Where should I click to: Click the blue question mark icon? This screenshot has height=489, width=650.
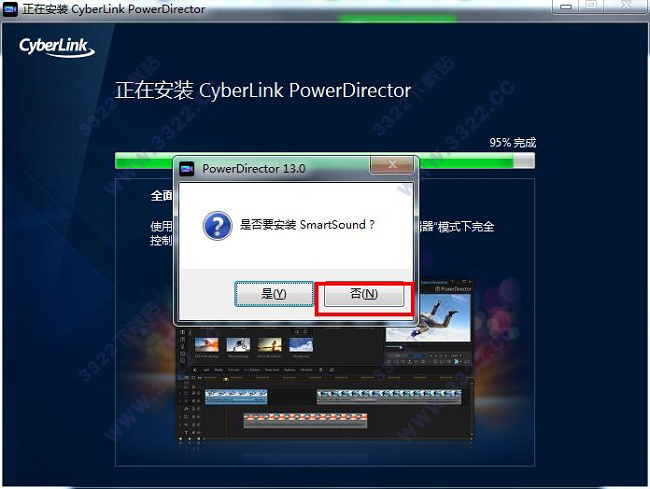[x=217, y=226]
